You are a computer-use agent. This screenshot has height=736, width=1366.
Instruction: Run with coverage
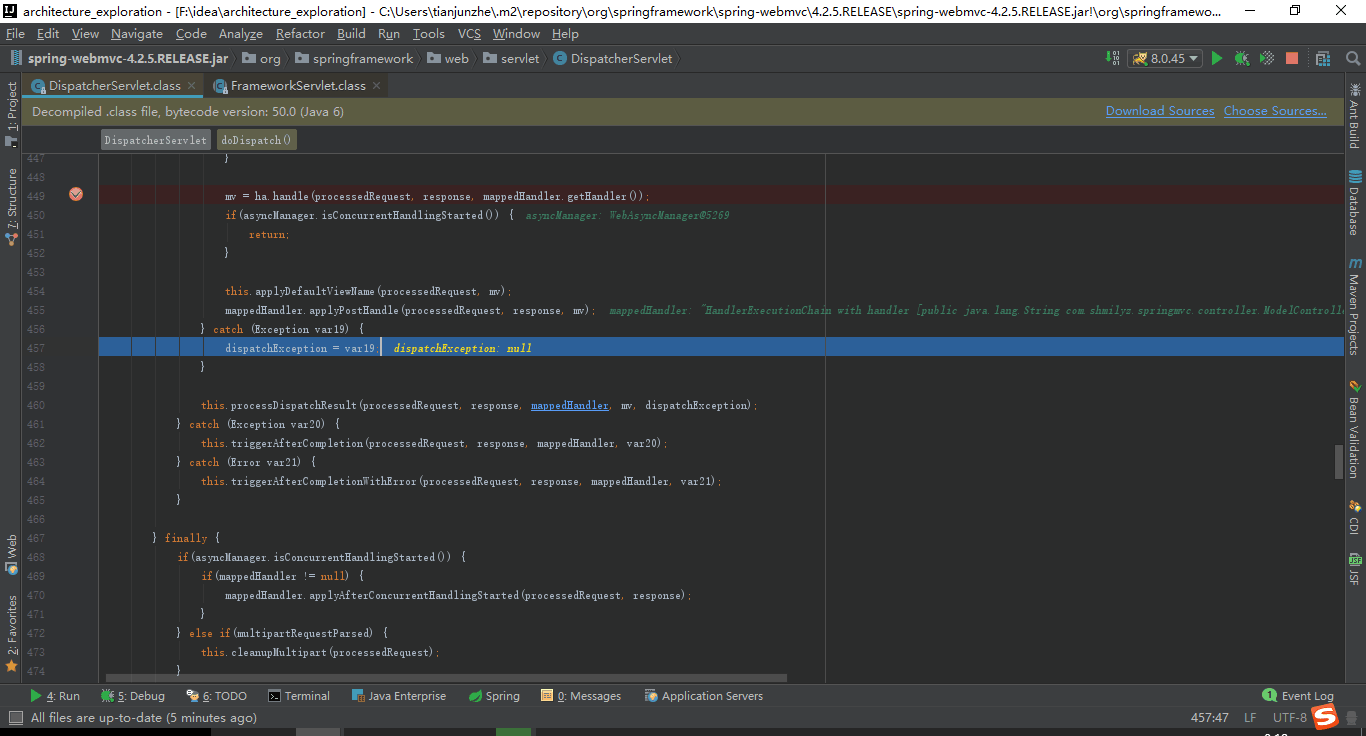point(1265,59)
